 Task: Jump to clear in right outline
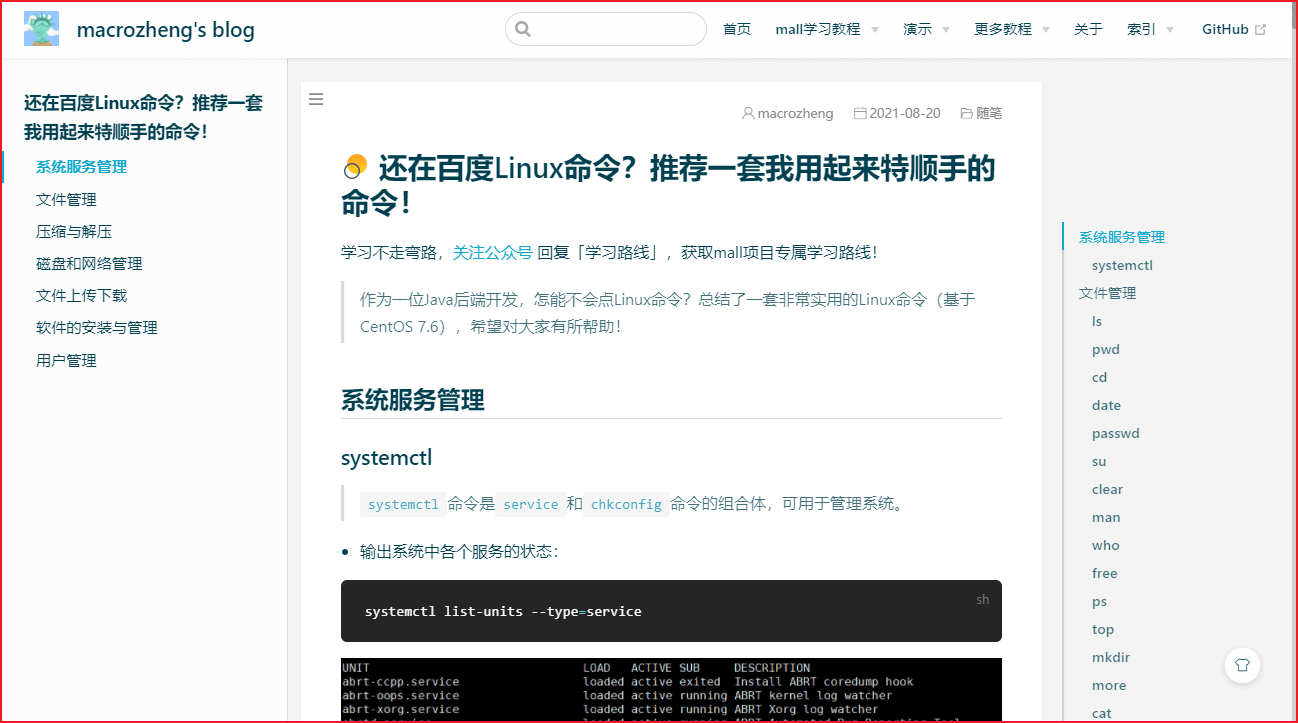[x=1107, y=489]
